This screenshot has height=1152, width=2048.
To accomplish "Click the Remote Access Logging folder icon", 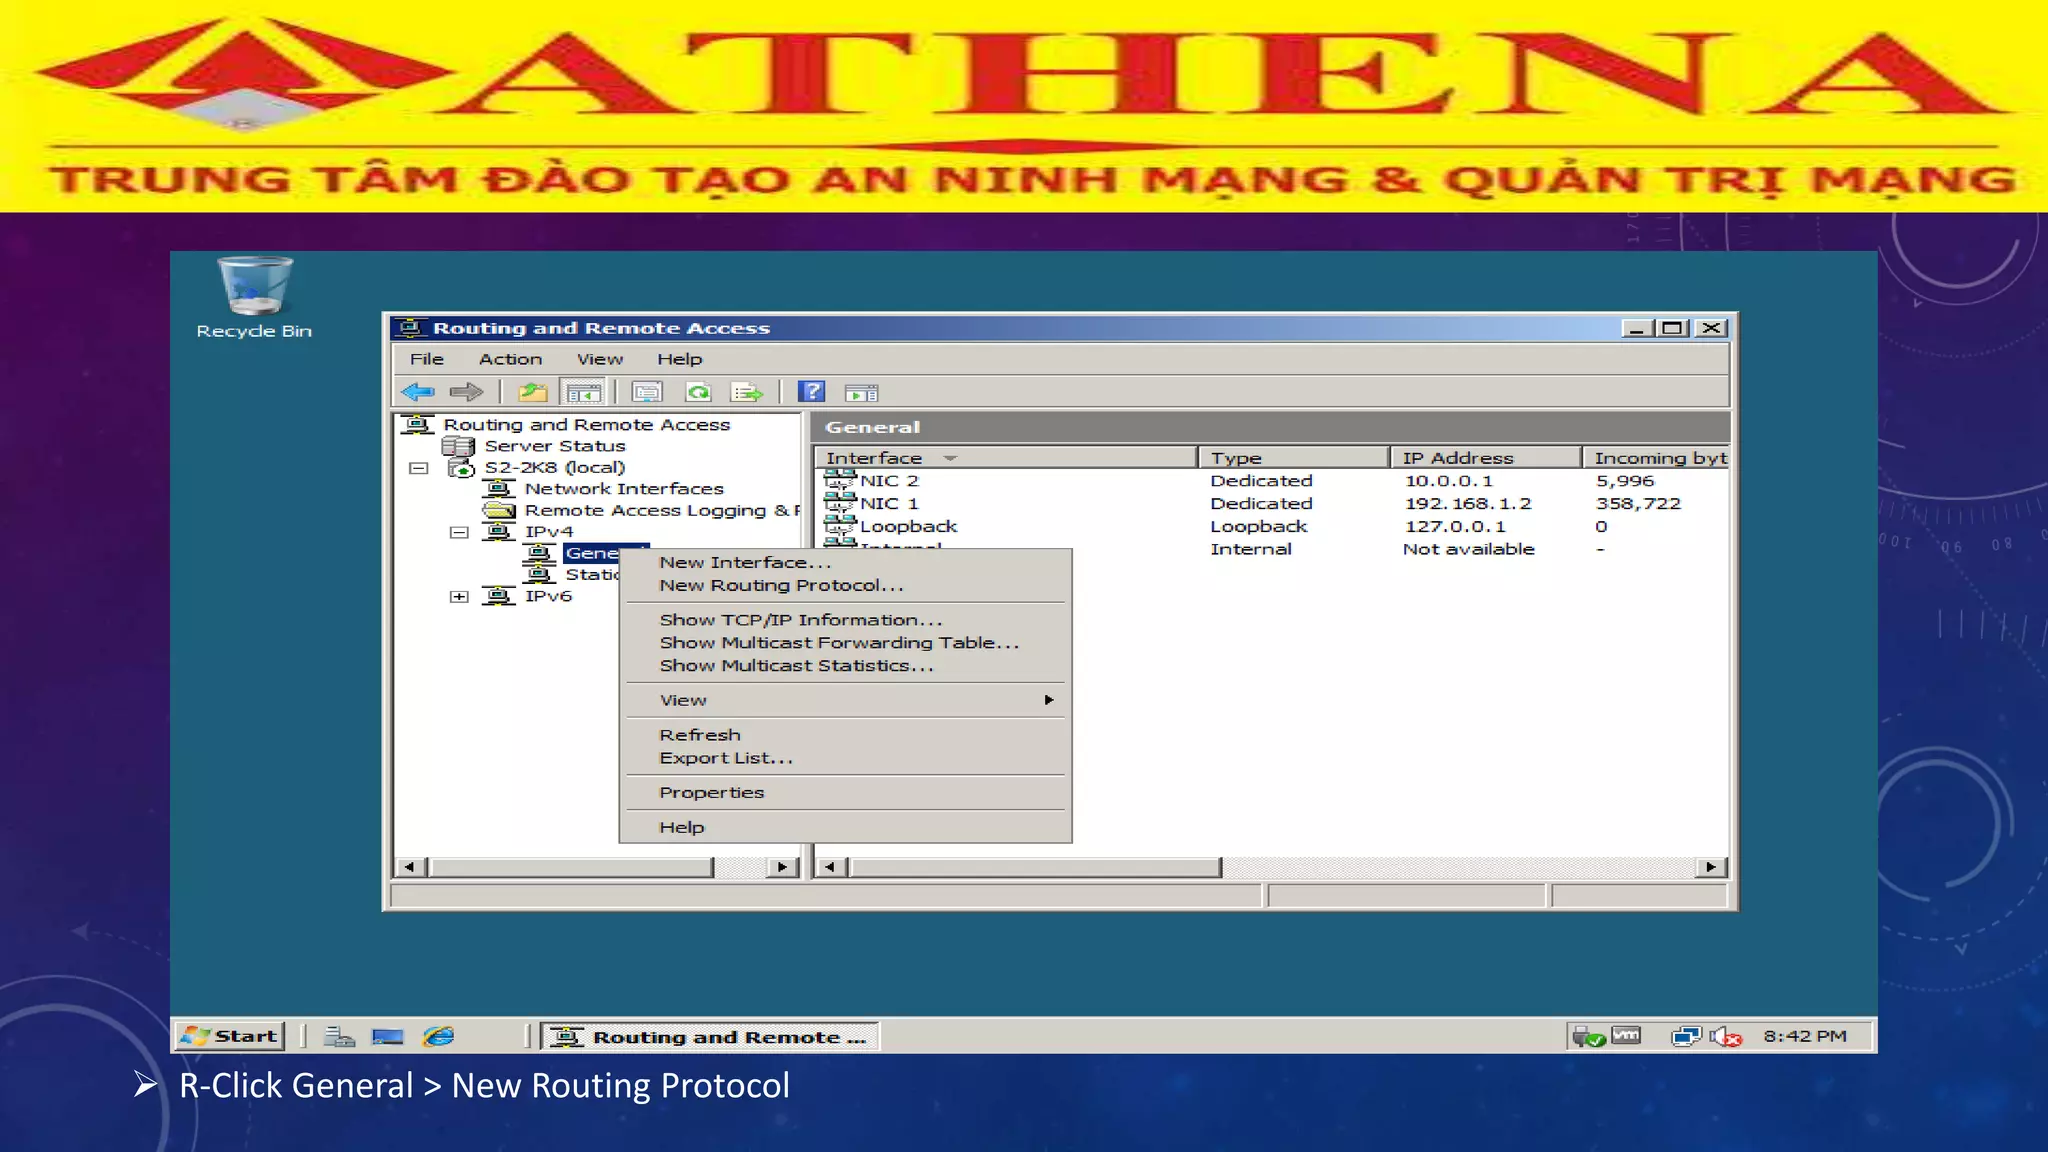I will point(499,510).
